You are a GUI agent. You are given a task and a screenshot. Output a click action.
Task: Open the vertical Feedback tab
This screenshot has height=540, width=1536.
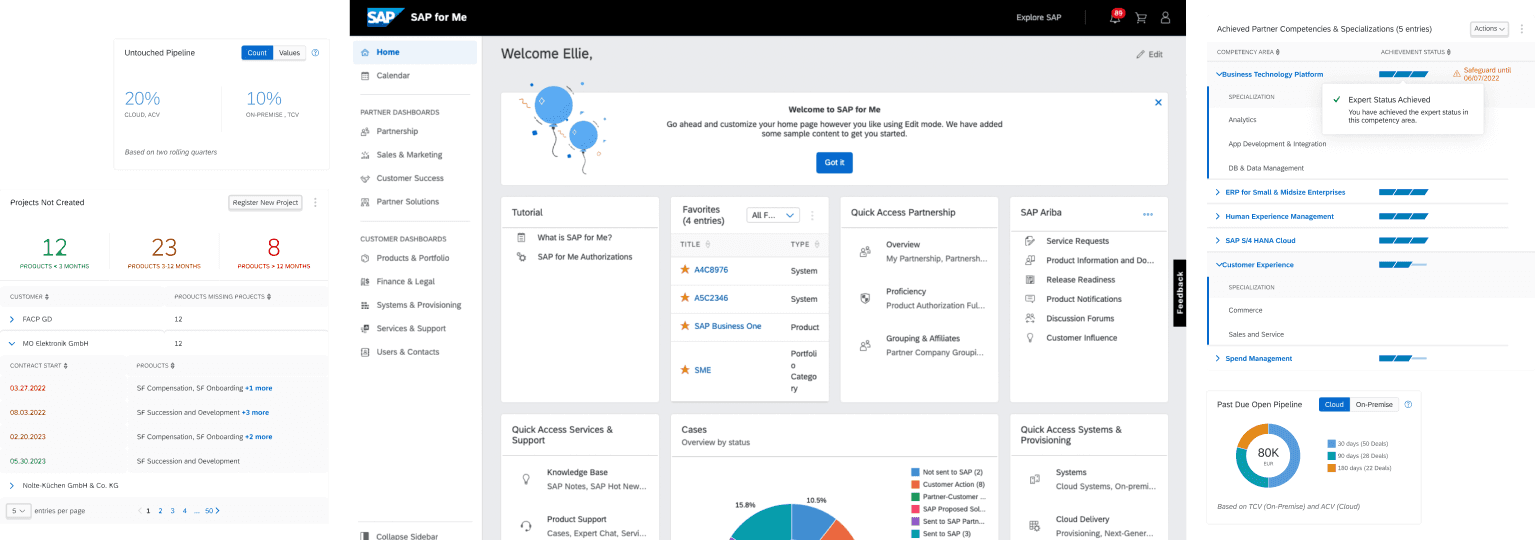1180,293
